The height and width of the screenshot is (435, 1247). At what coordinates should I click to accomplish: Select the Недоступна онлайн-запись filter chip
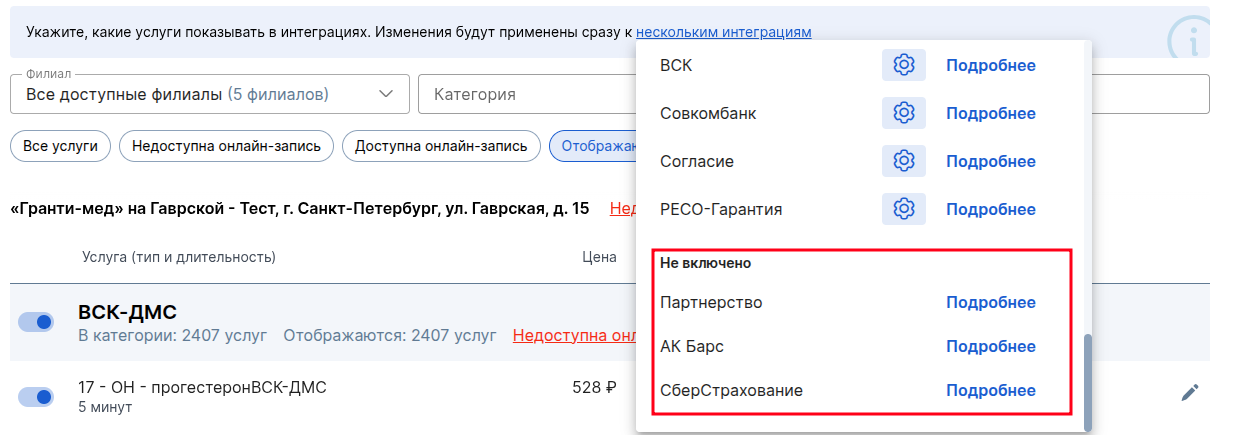point(226,146)
